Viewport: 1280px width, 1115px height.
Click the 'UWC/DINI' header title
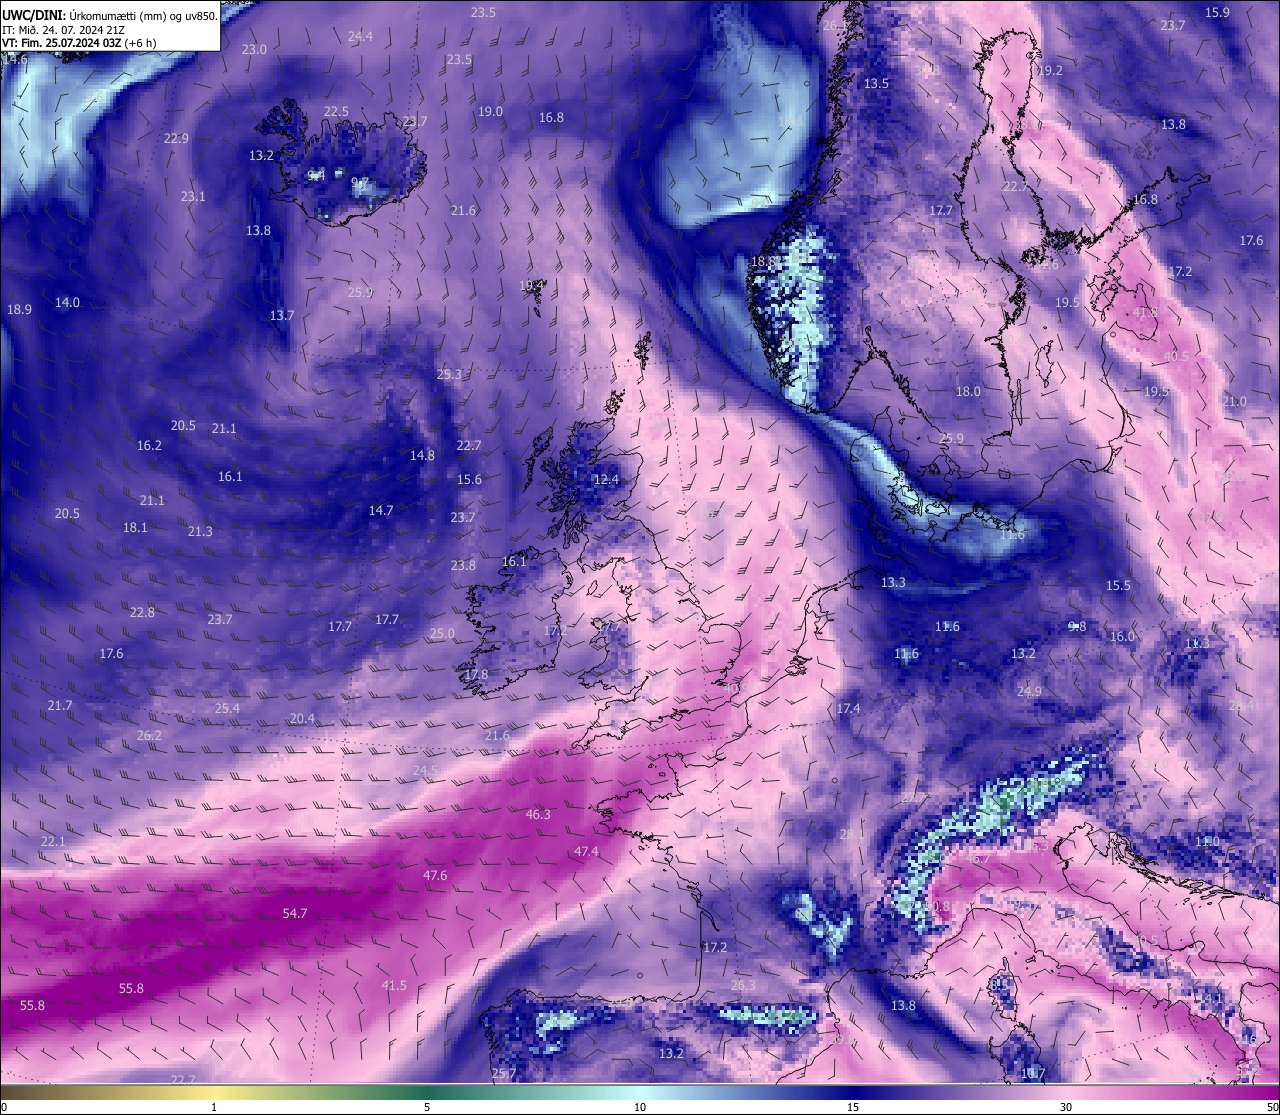point(34,15)
